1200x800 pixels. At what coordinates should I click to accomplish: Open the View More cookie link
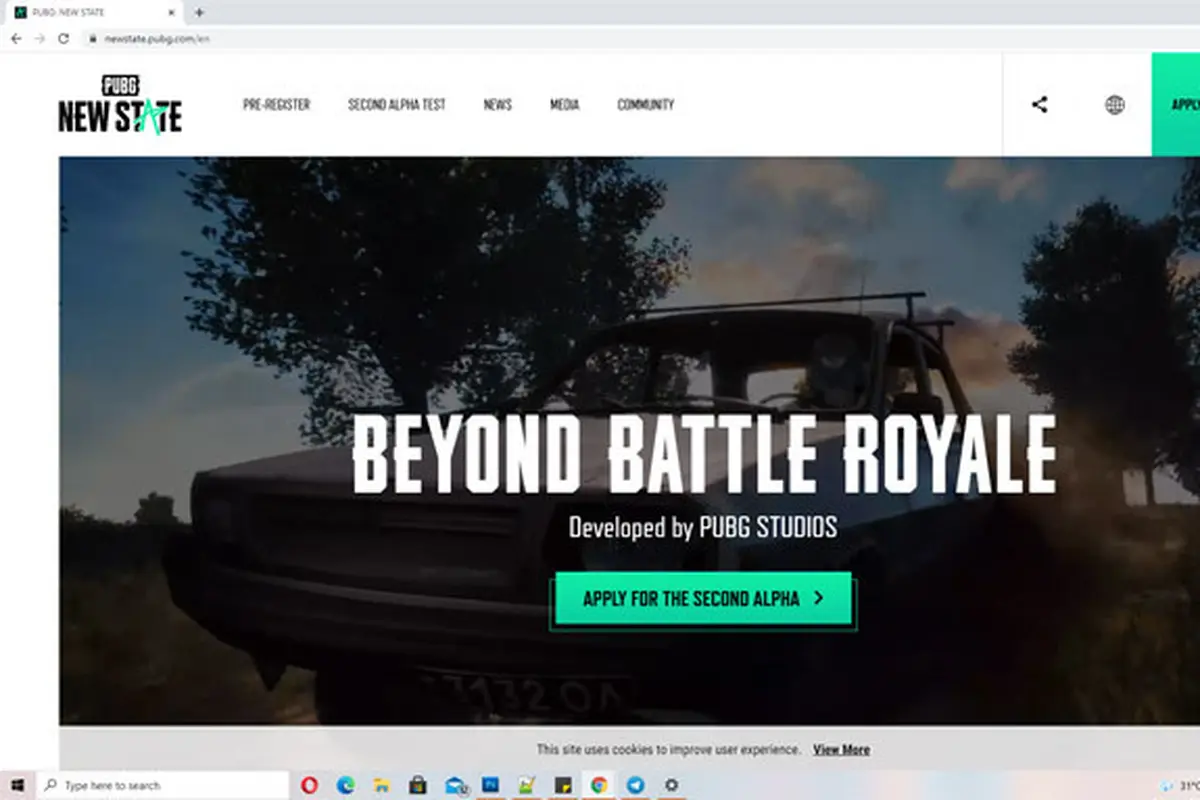pos(841,749)
